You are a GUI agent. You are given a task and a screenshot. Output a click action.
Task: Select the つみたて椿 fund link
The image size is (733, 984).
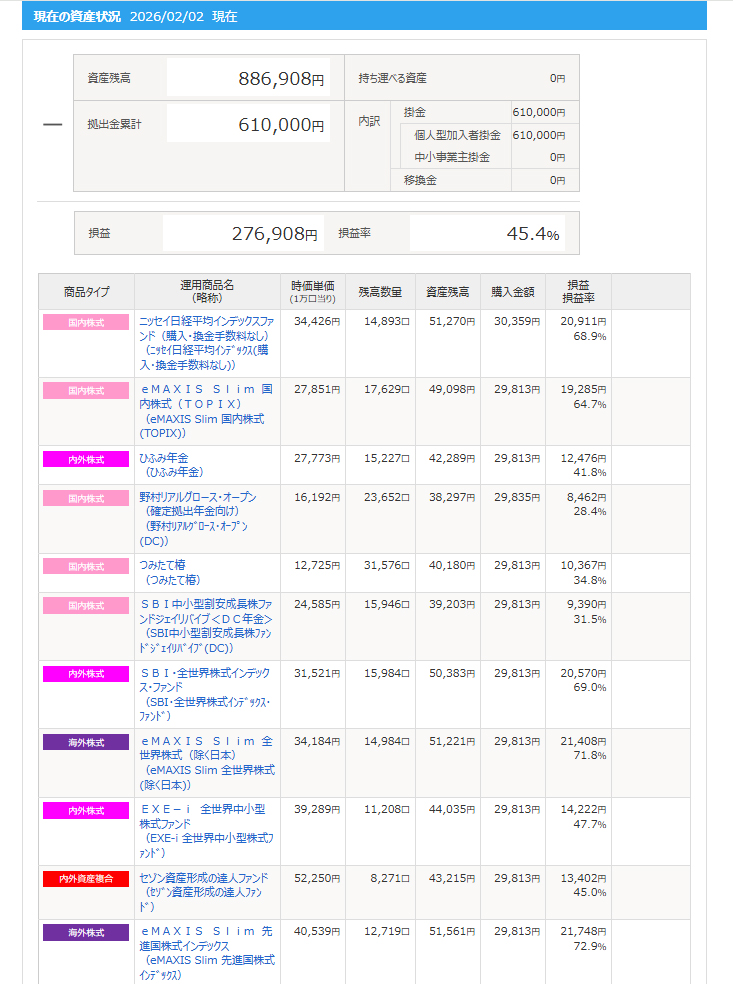pos(166,566)
